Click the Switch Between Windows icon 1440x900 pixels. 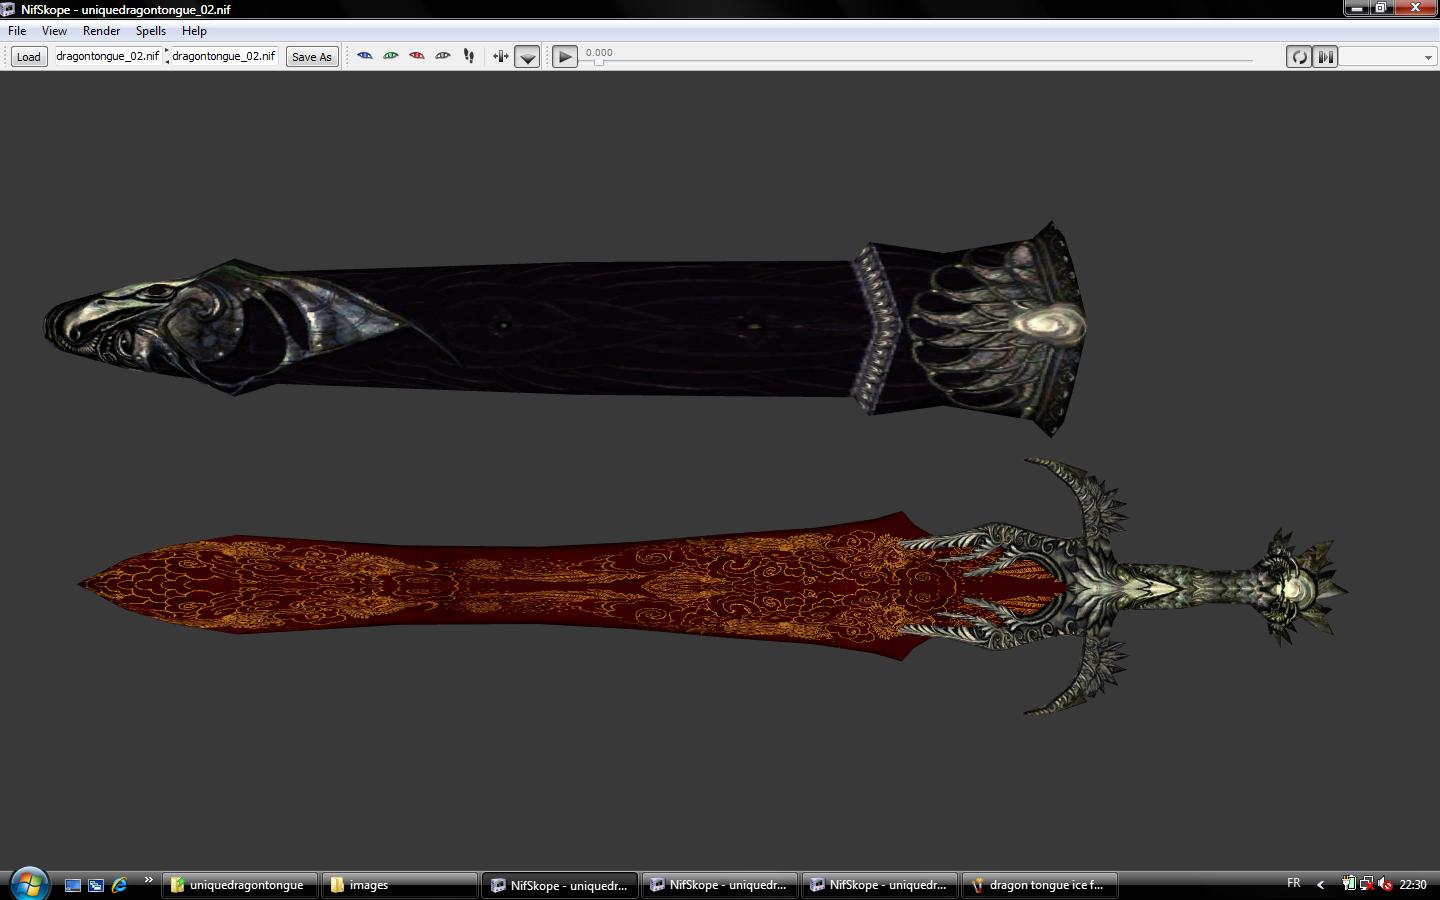[96, 885]
